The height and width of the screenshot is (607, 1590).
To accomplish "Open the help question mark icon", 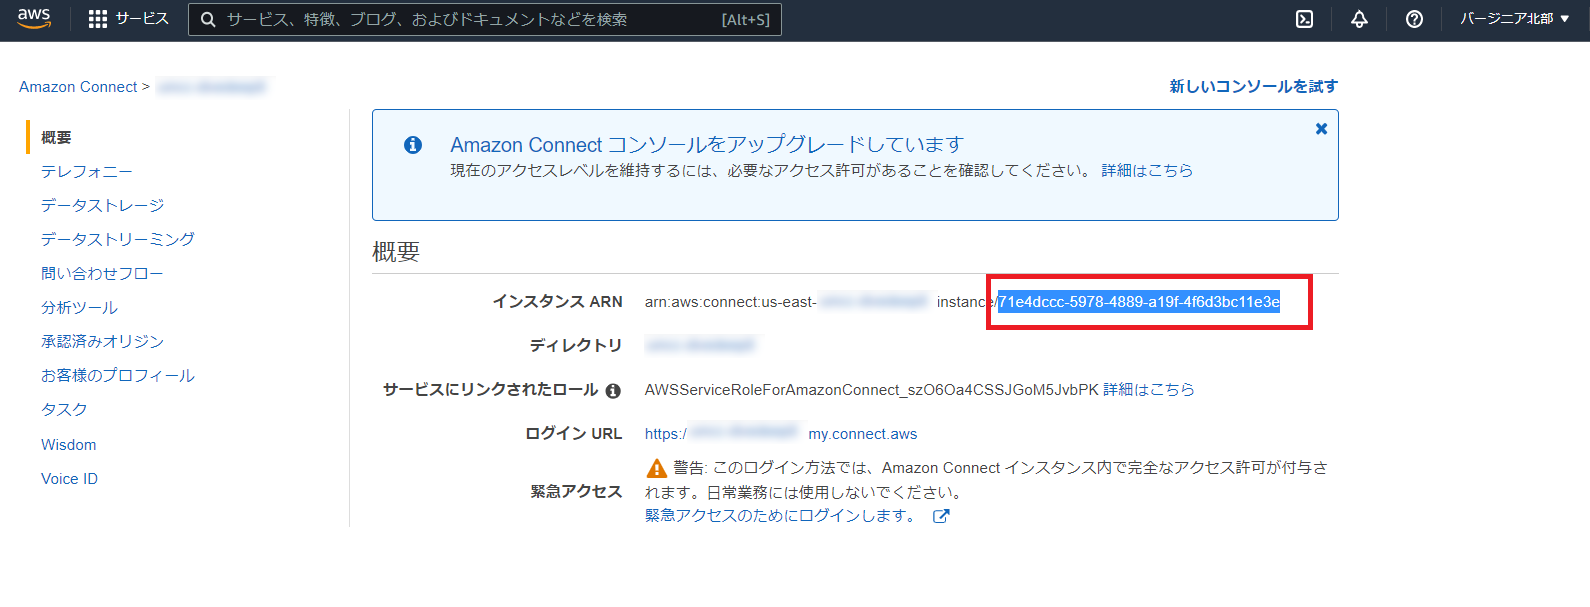I will click(x=1414, y=19).
